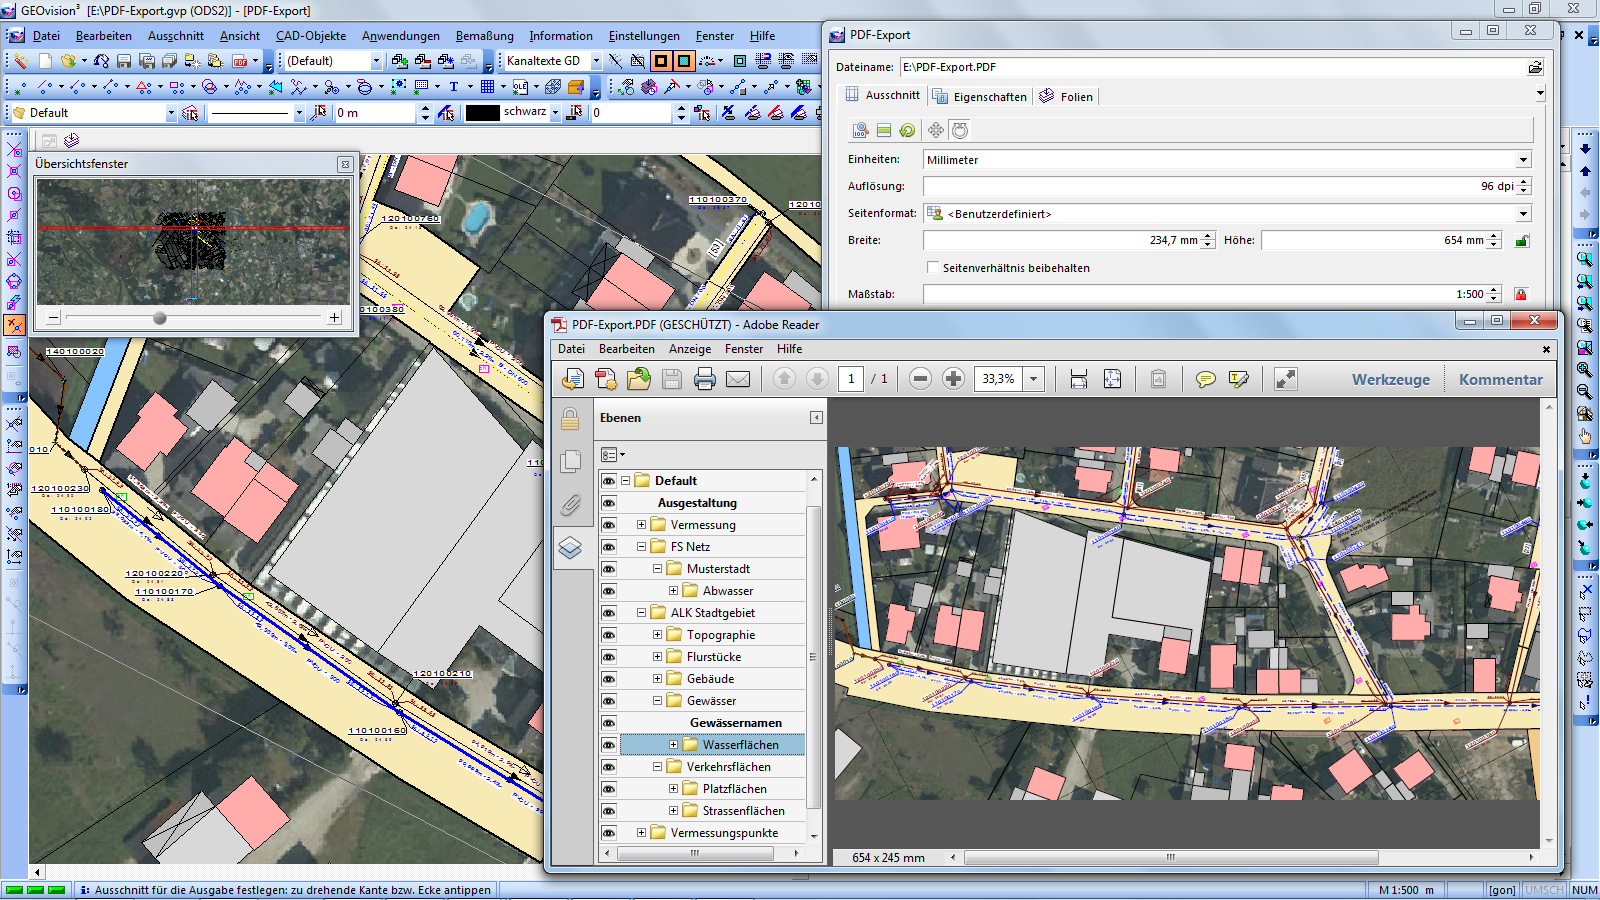Collapse the FS Netz layer folder
This screenshot has width=1600, height=900.
[x=641, y=547]
